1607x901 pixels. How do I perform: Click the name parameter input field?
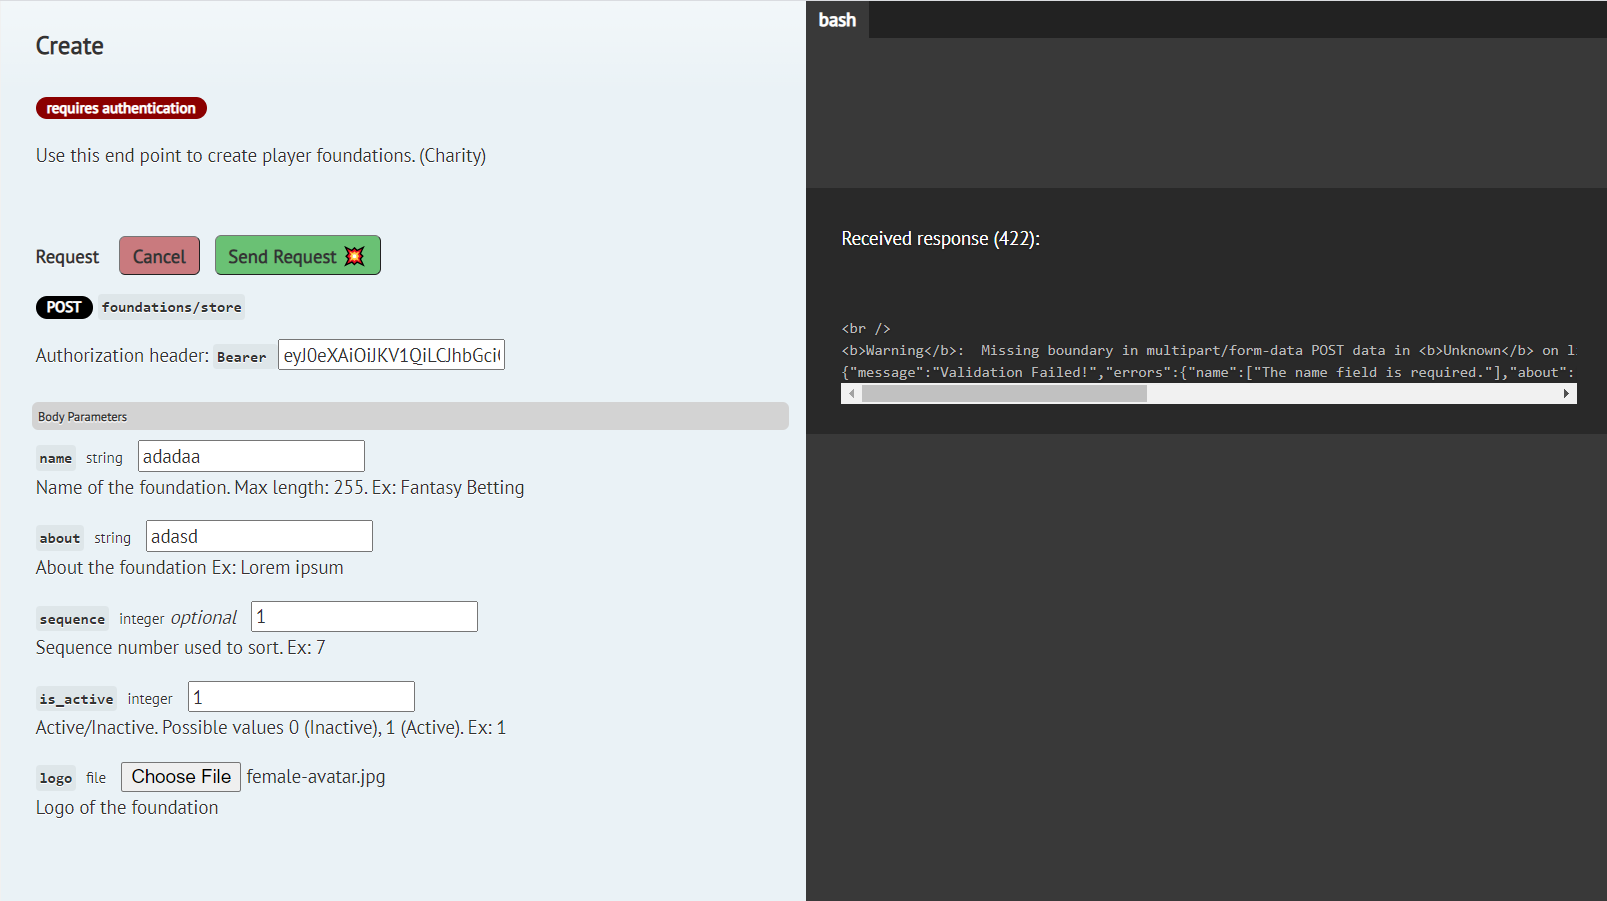click(x=251, y=456)
